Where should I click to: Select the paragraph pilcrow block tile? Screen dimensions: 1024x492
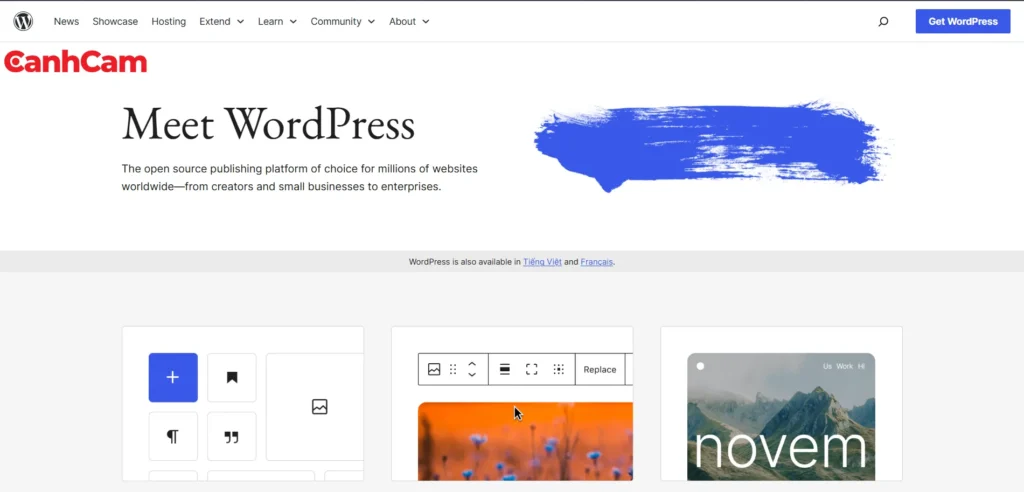[173, 436]
